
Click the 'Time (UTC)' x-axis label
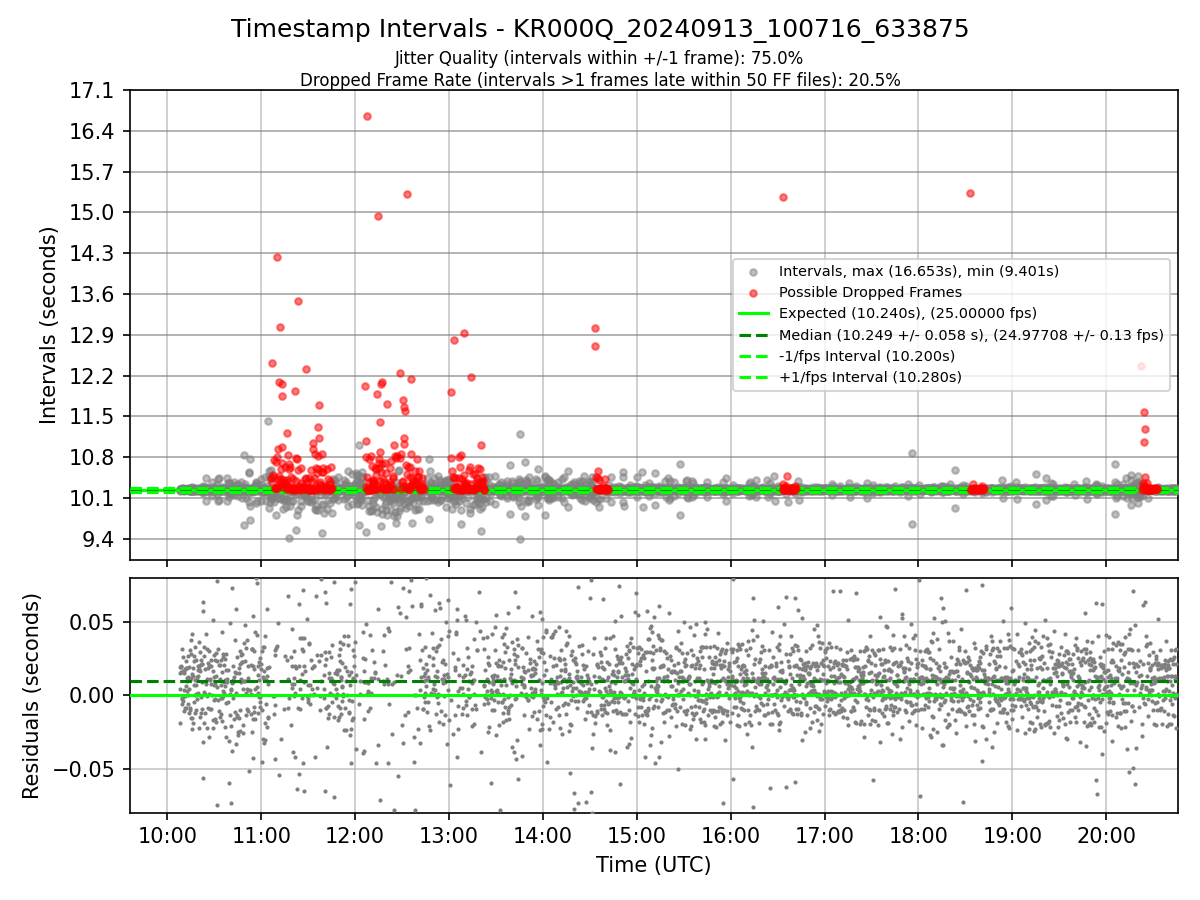[653, 865]
